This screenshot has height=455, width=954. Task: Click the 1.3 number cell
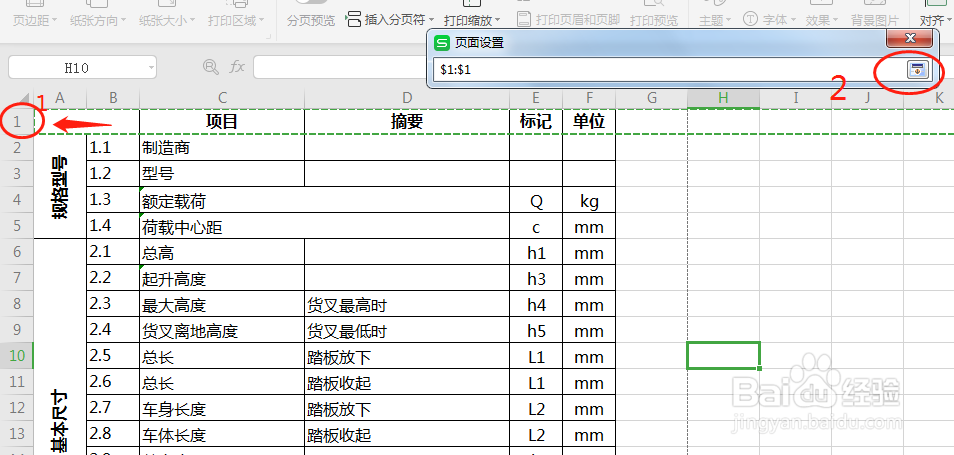pos(113,200)
